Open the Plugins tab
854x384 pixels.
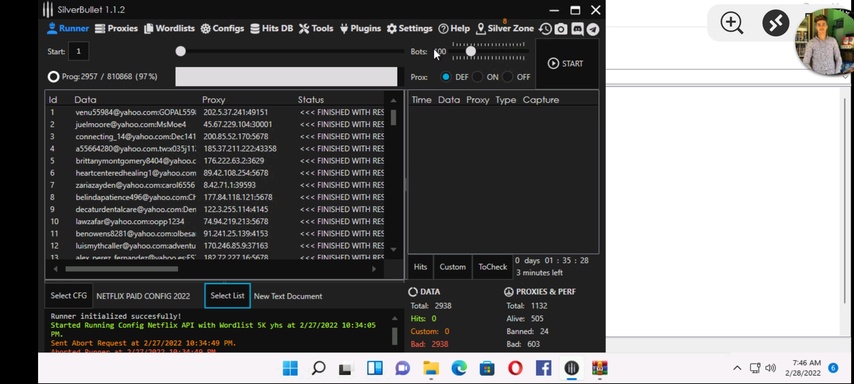[x=360, y=29]
